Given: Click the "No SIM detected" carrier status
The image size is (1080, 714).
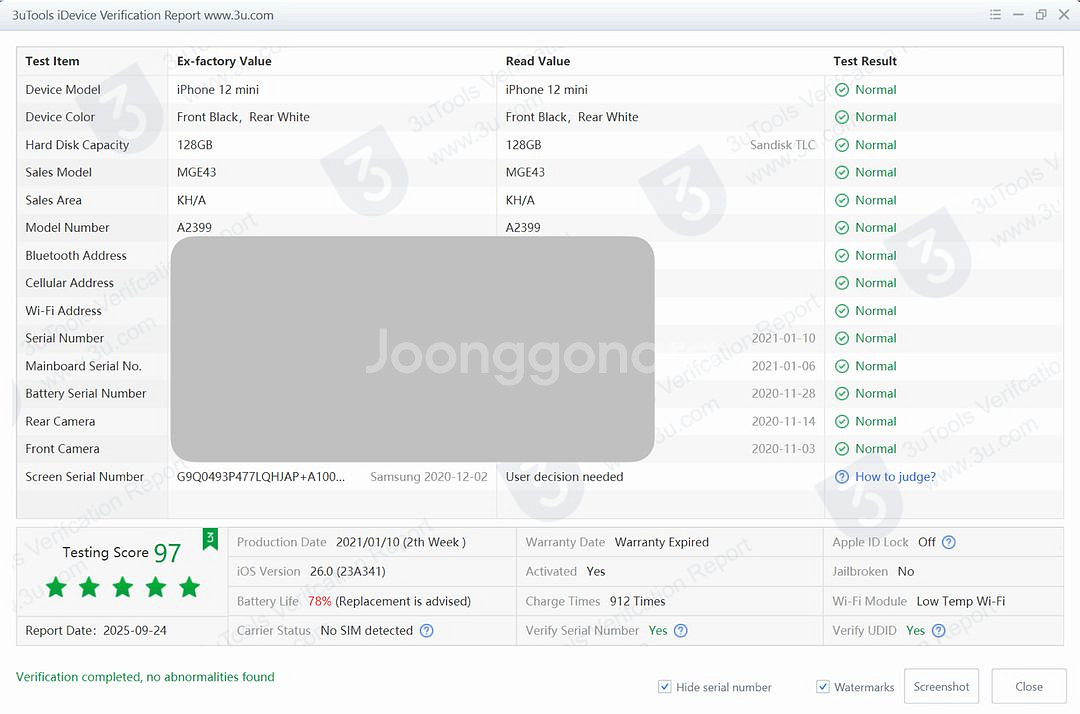Looking at the screenshot, I should pyautogui.click(x=366, y=631).
